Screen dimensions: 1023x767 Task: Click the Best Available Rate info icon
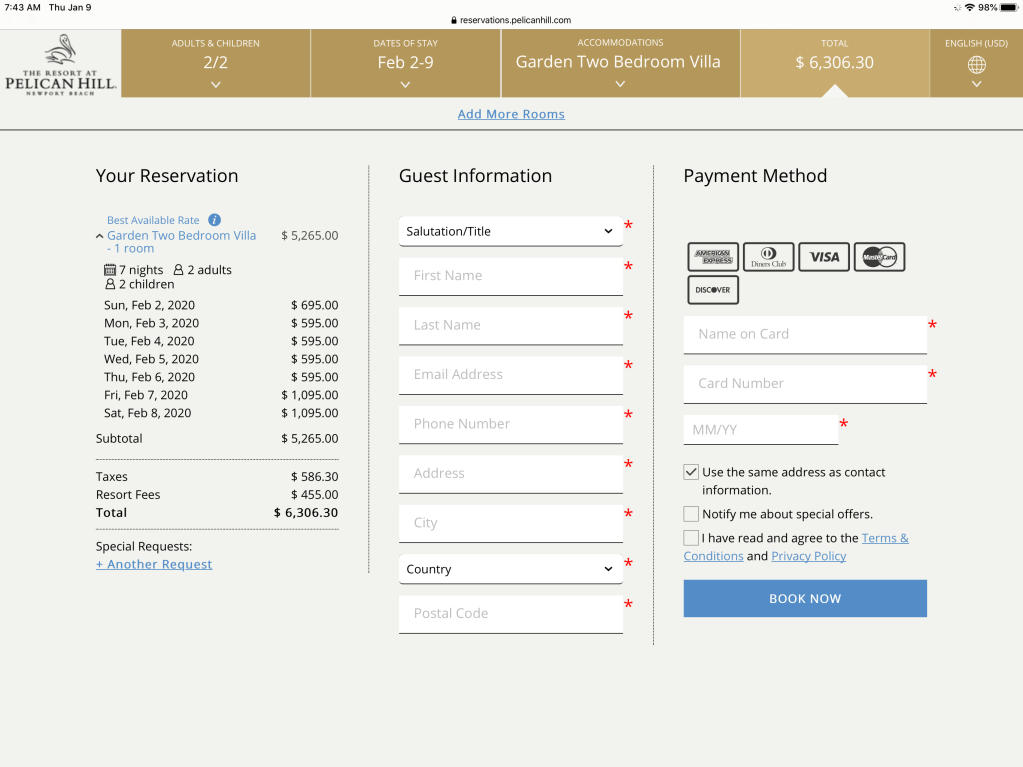(x=214, y=220)
